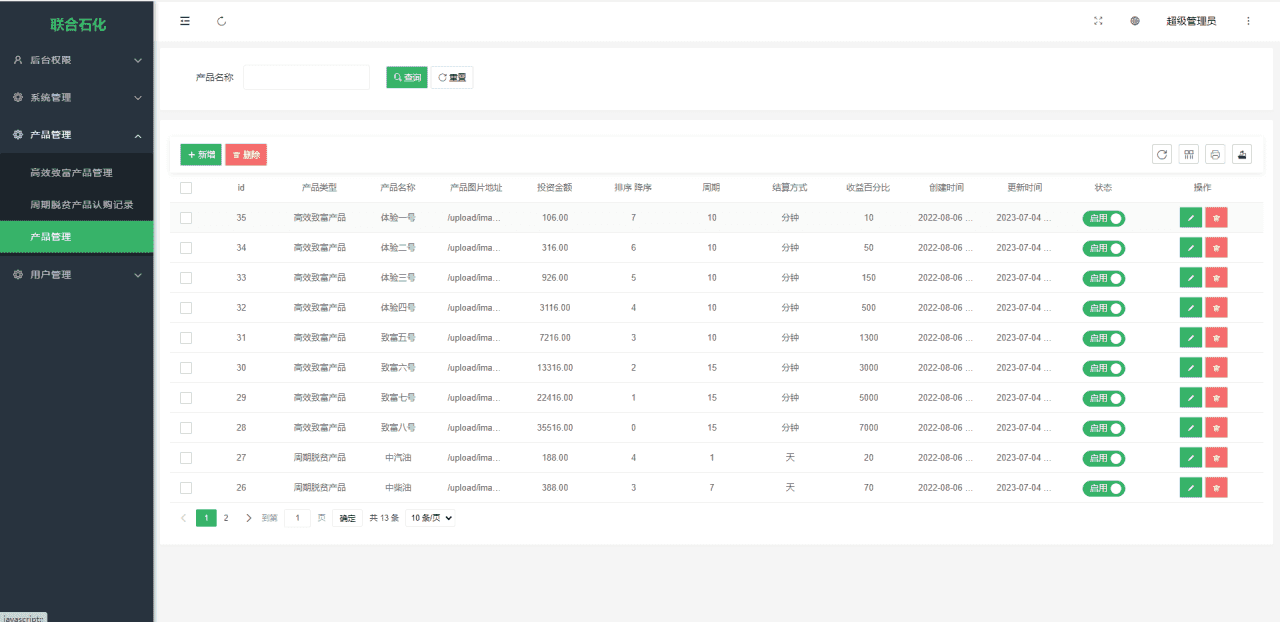Open the column filter grid icon
This screenshot has height=622, width=1280.
click(x=1188, y=154)
